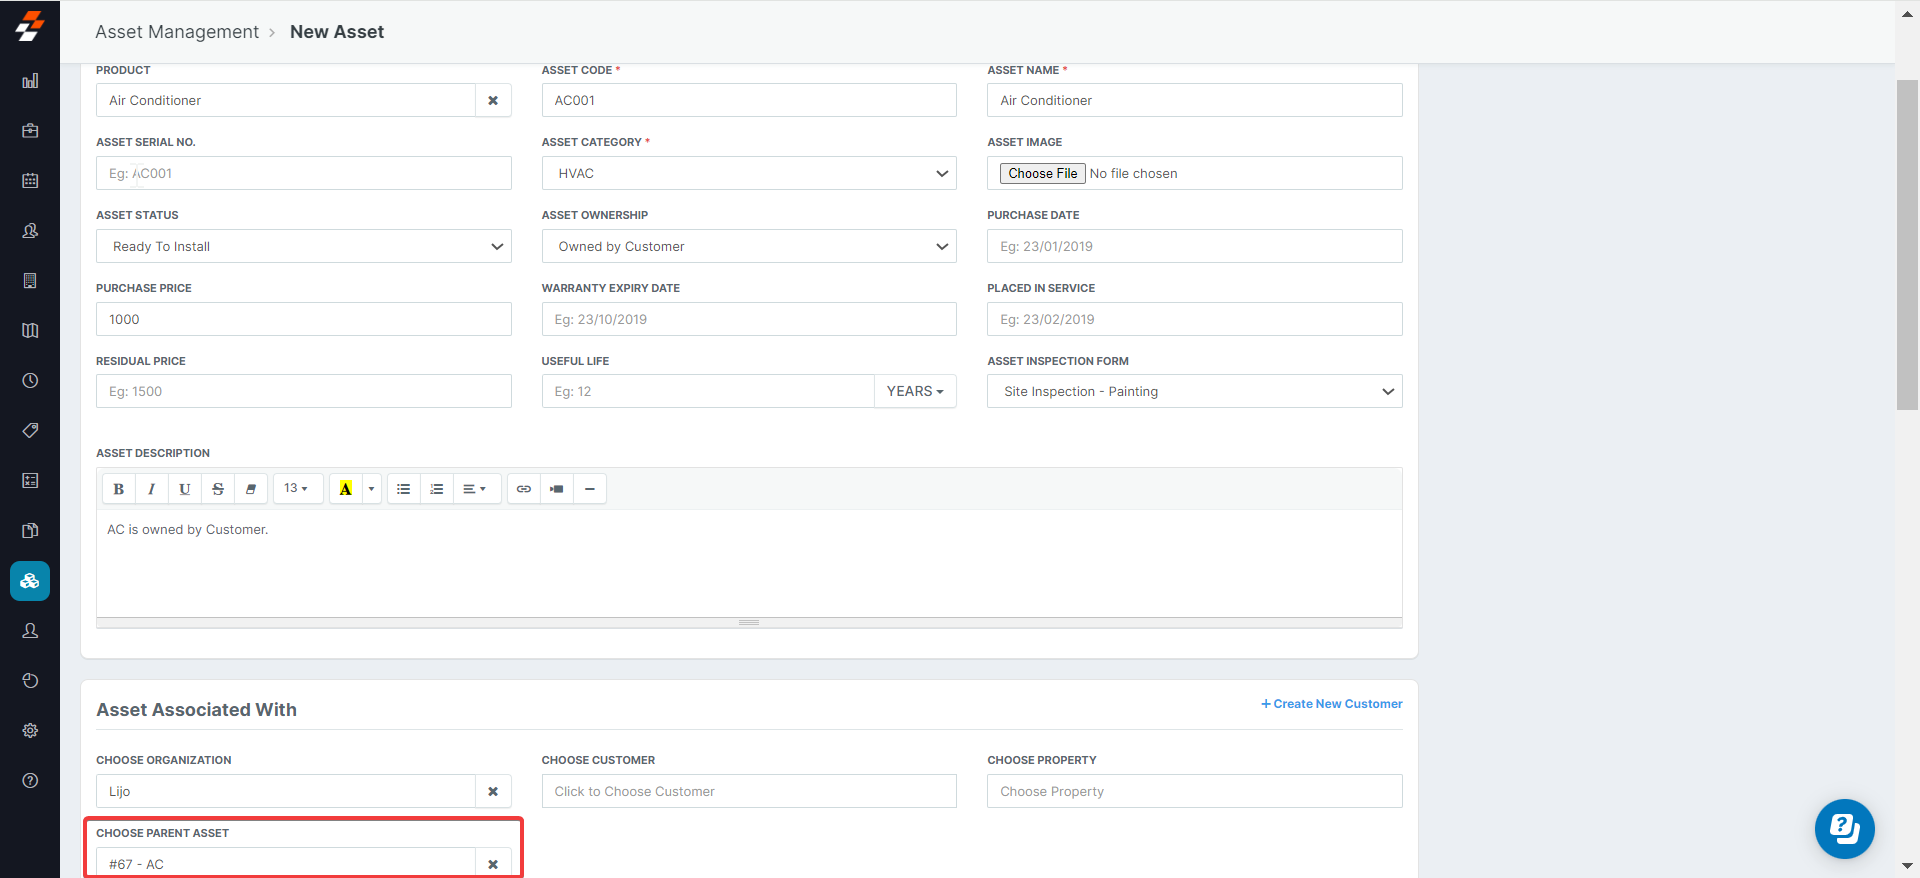Click the Choose File button
Screen dimensions: 1920x878
coord(1043,174)
